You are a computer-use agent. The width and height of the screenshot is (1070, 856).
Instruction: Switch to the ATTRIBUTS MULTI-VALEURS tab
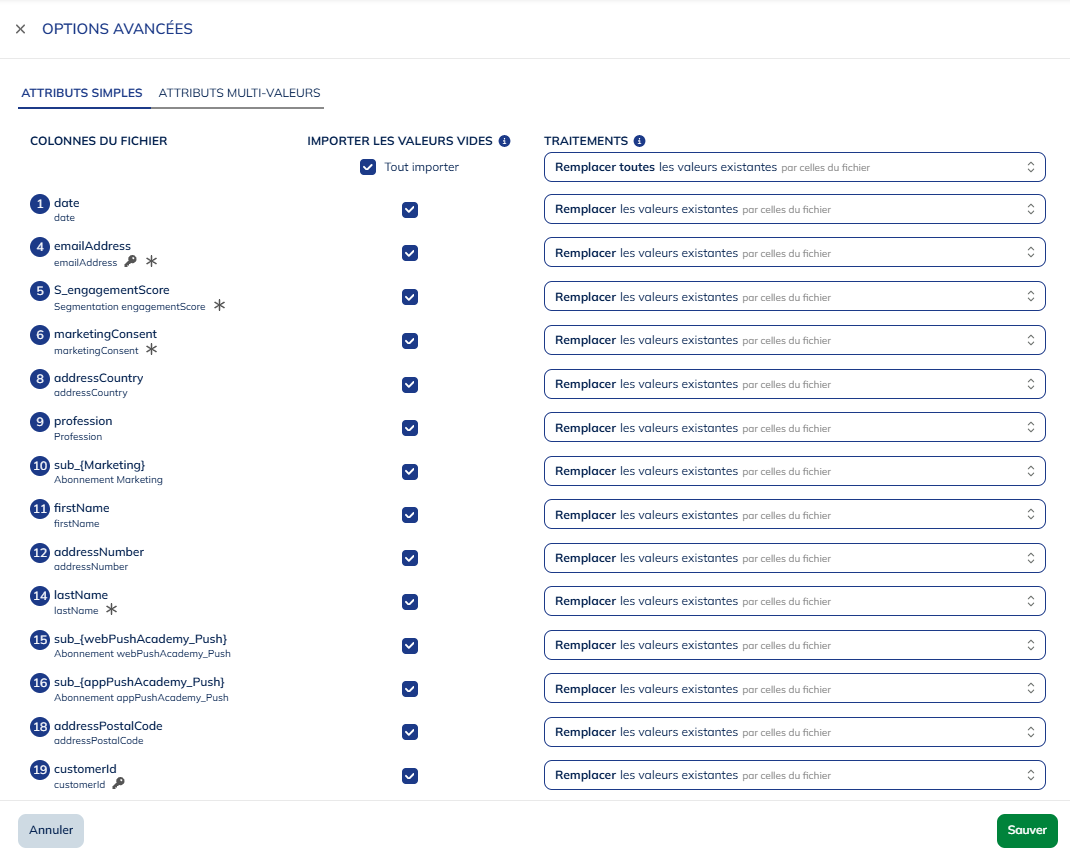239,93
